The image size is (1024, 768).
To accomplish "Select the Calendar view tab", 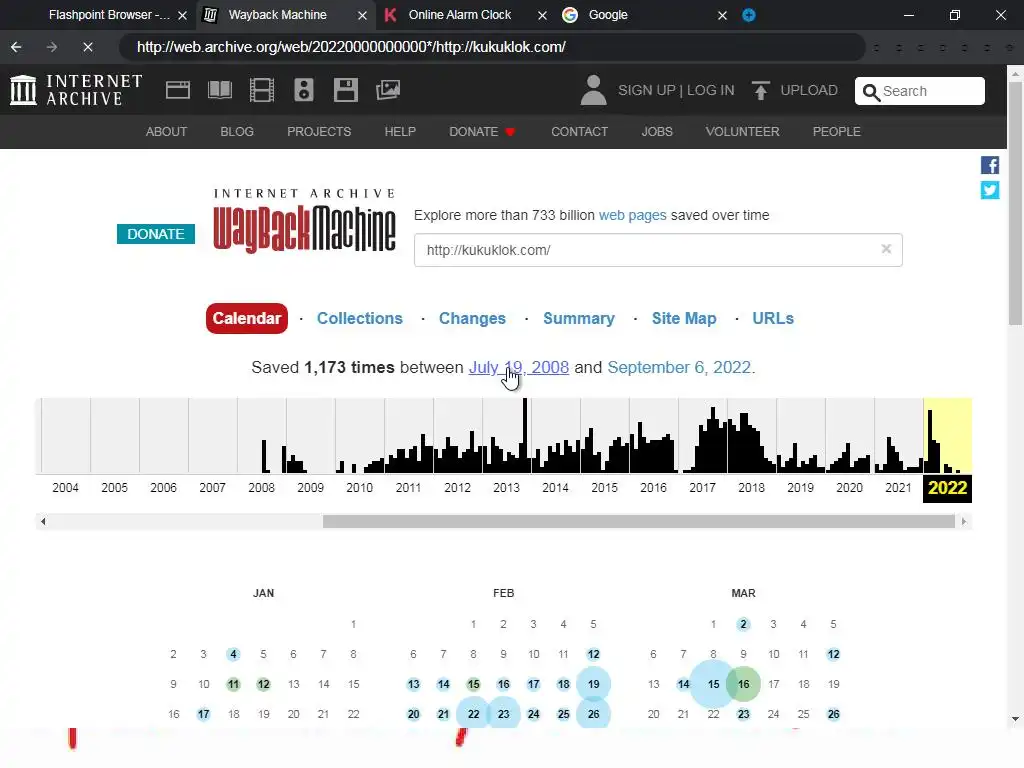I will (247, 318).
